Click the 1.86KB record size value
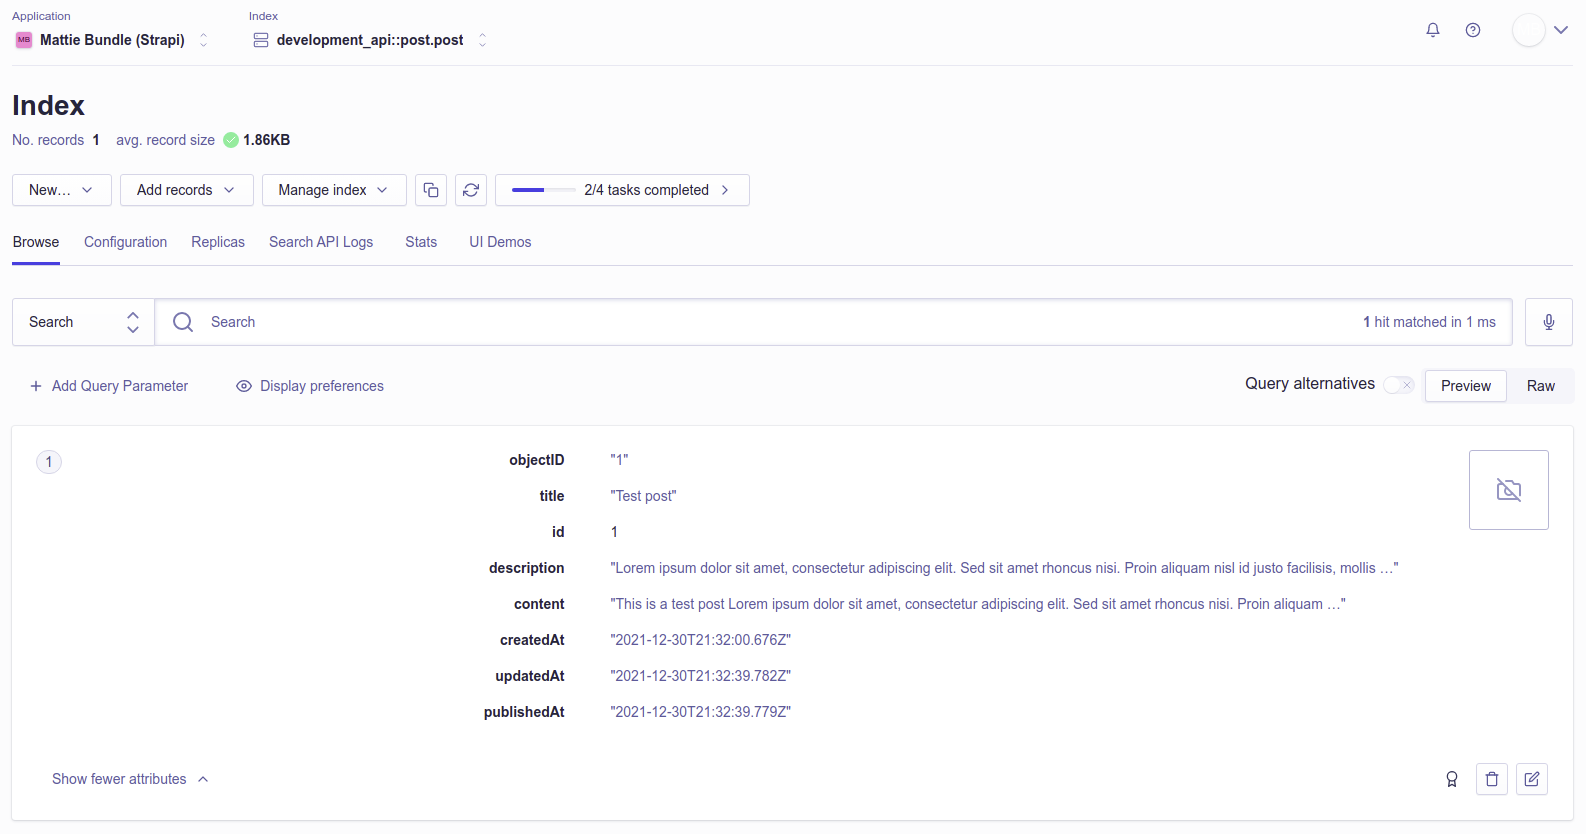 [x=267, y=140]
